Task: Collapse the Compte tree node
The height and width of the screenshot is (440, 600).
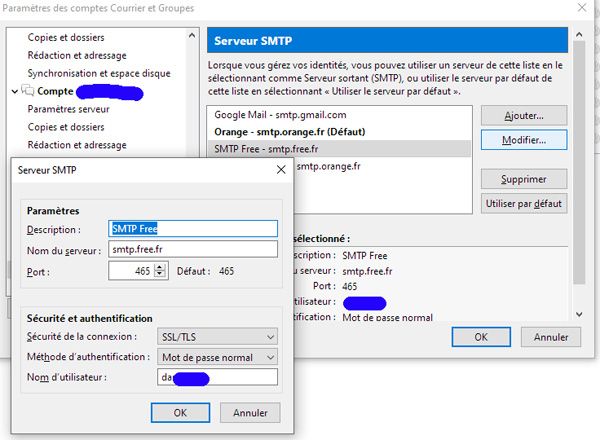Action: 15,91
